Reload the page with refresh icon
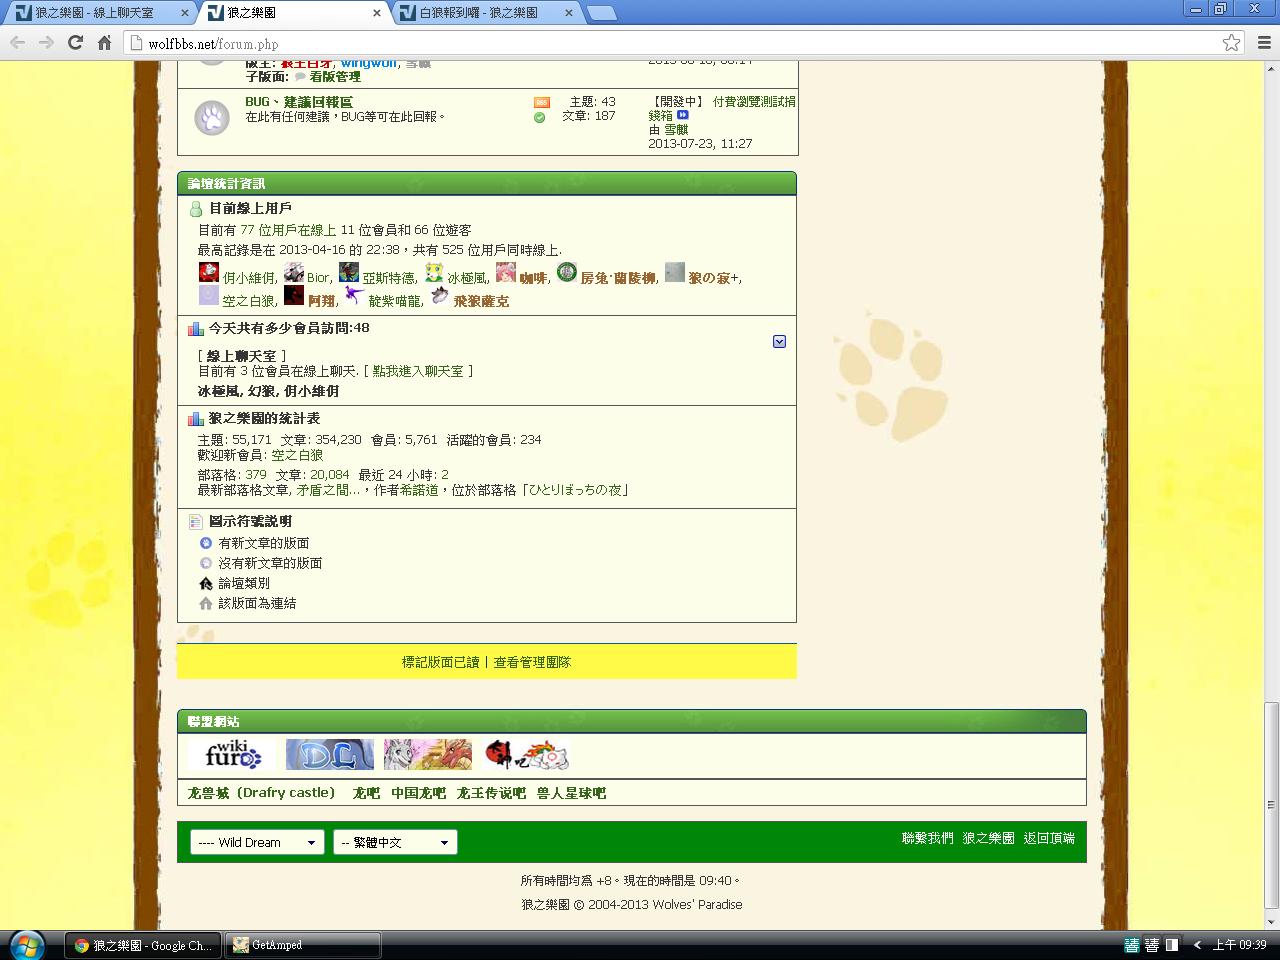The image size is (1280, 960). (75, 43)
